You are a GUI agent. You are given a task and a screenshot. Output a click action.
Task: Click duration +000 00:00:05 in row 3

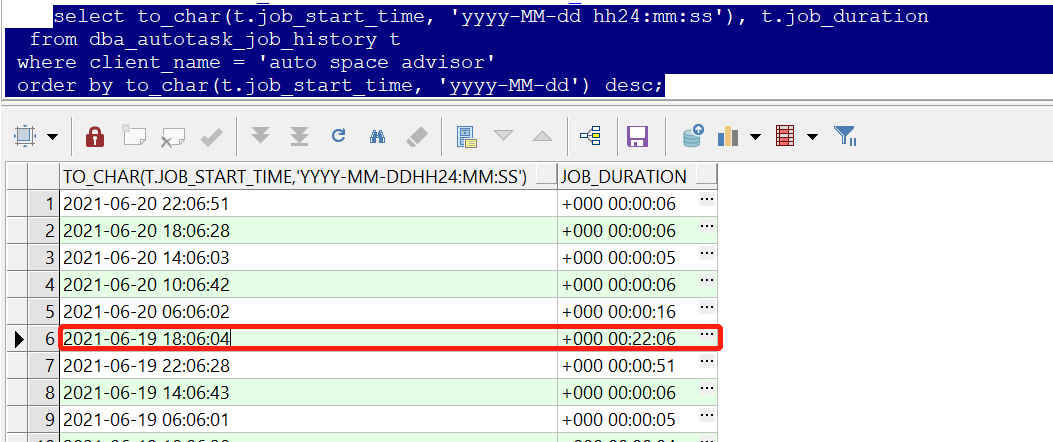coord(619,258)
